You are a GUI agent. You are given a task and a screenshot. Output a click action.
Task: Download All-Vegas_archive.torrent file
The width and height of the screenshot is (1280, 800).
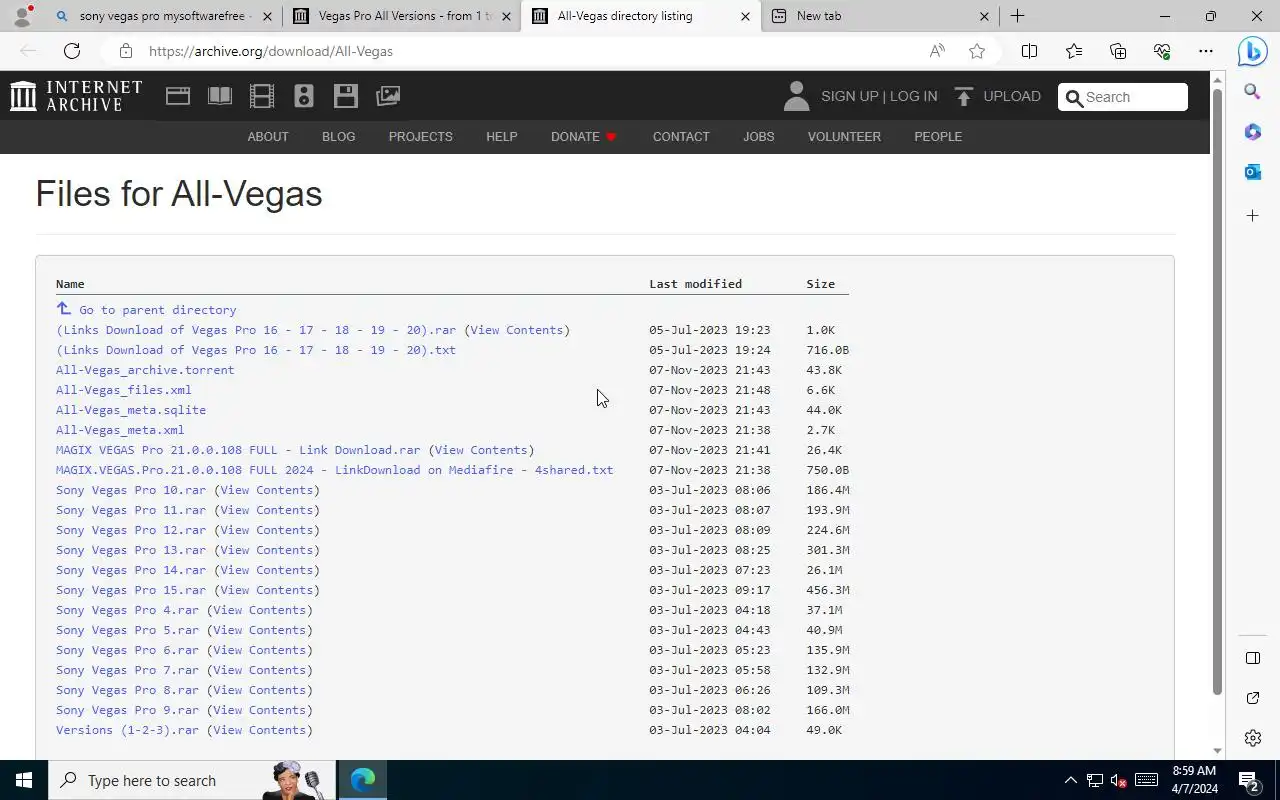click(145, 370)
